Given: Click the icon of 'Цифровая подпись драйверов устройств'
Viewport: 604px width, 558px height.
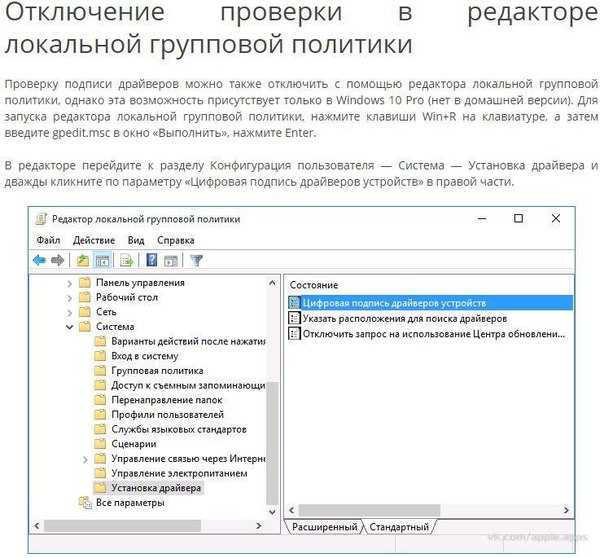Looking at the screenshot, I should click(294, 303).
